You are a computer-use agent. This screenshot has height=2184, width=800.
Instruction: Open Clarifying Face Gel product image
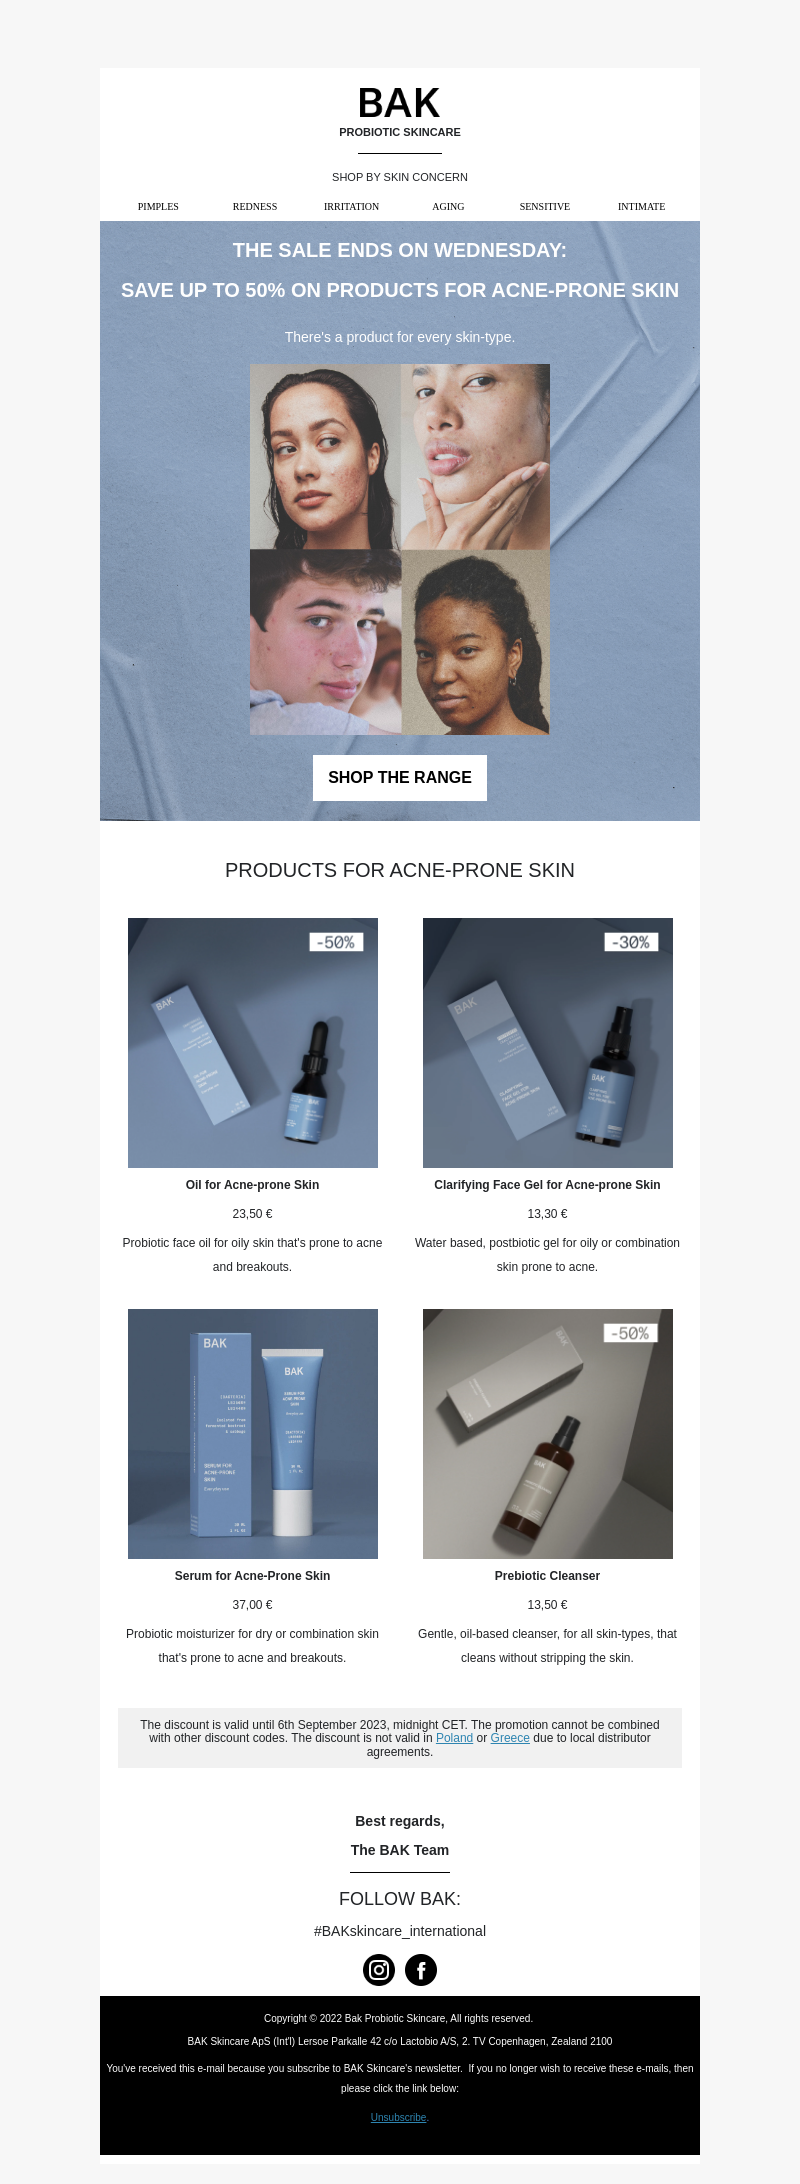point(548,1042)
